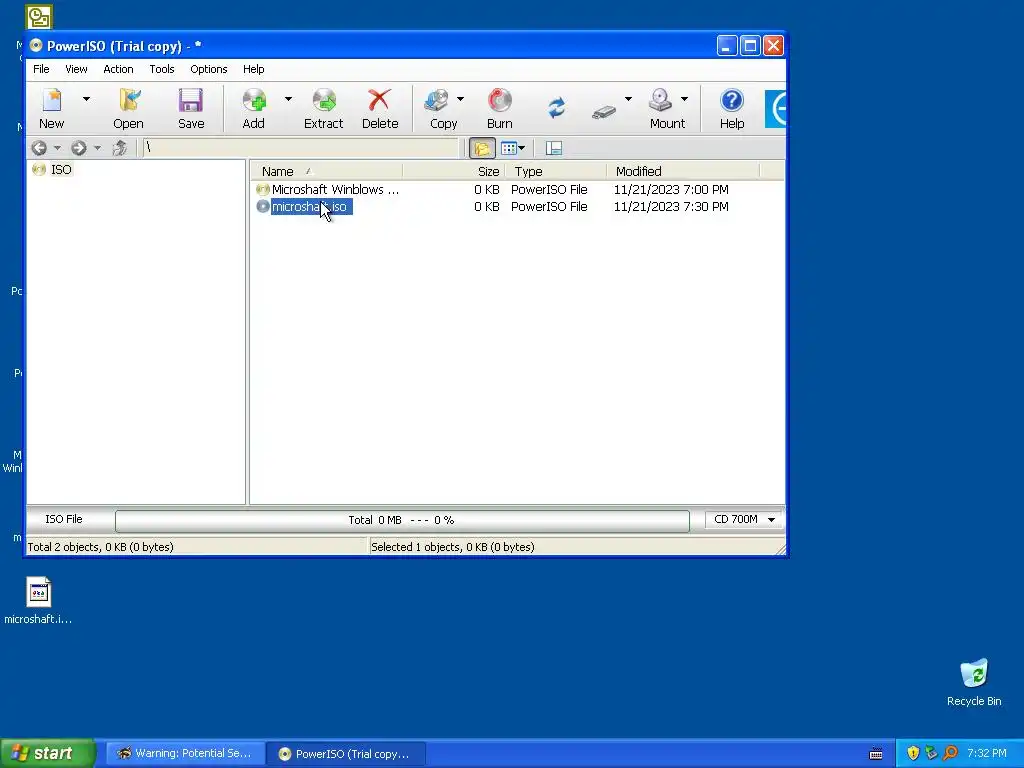Click the Total 0 MB capacity bar
This screenshot has width=1024, height=768.
coord(402,520)
